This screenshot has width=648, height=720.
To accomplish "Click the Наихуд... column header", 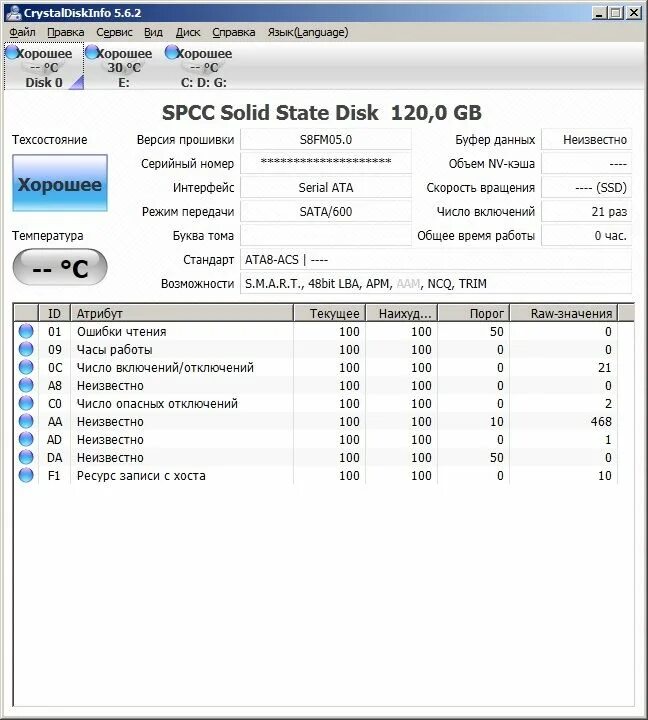I will (x=402, y=313).
